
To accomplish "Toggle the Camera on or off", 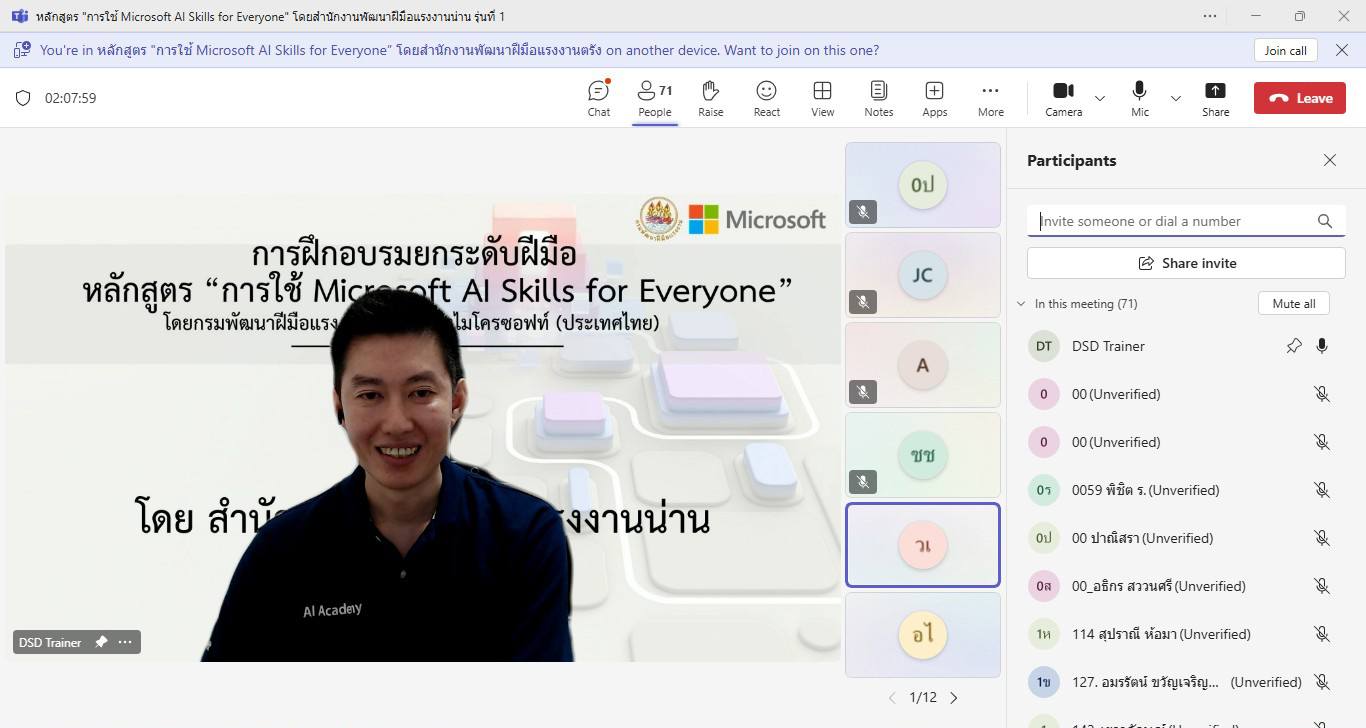I will click(x=1063, y=98).
